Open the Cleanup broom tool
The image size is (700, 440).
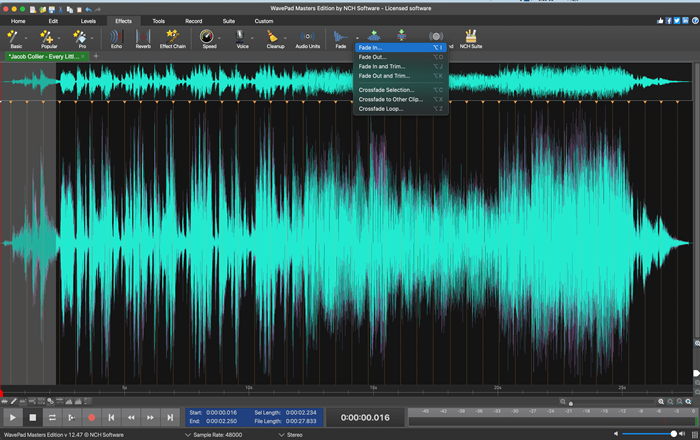pyautogui.click(x=273, y=38)
